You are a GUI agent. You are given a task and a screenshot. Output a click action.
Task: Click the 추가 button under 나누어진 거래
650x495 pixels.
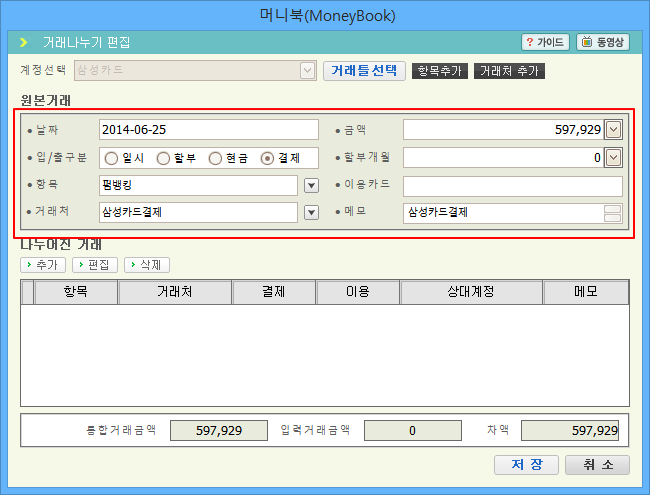click(43, 265)
